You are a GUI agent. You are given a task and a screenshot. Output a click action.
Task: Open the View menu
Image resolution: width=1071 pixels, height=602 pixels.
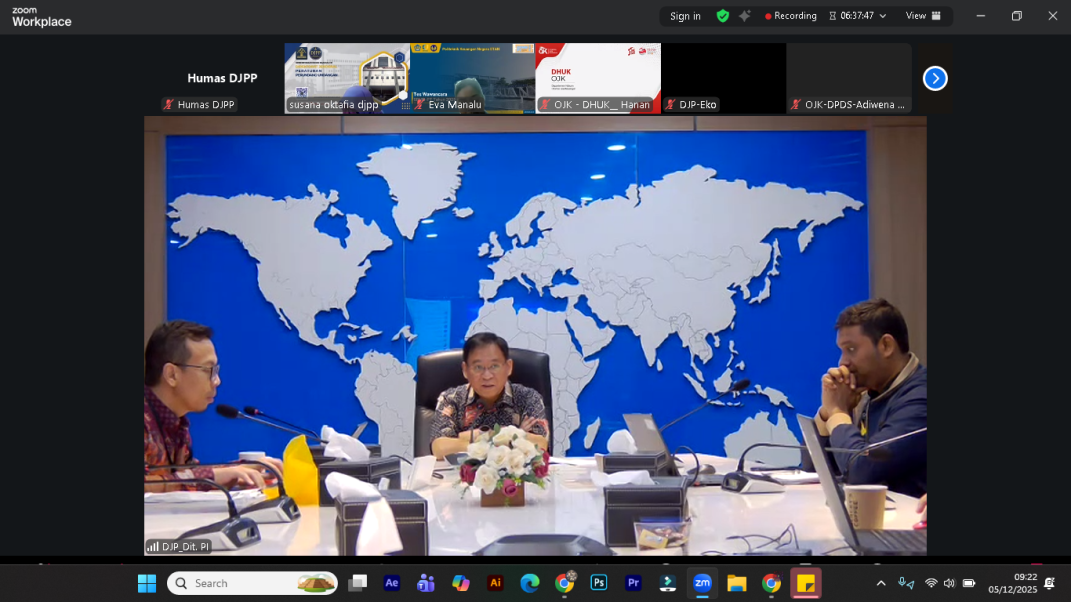coord(916,15)
